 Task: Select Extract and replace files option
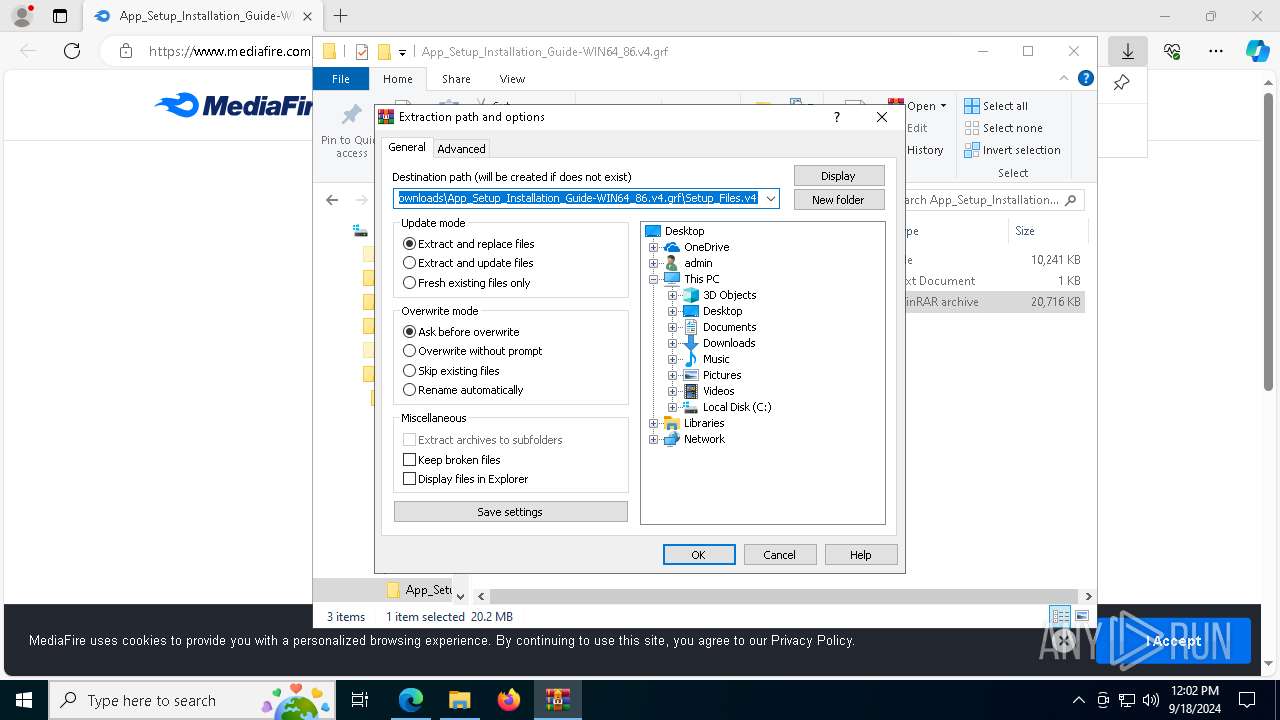point(468,244)
